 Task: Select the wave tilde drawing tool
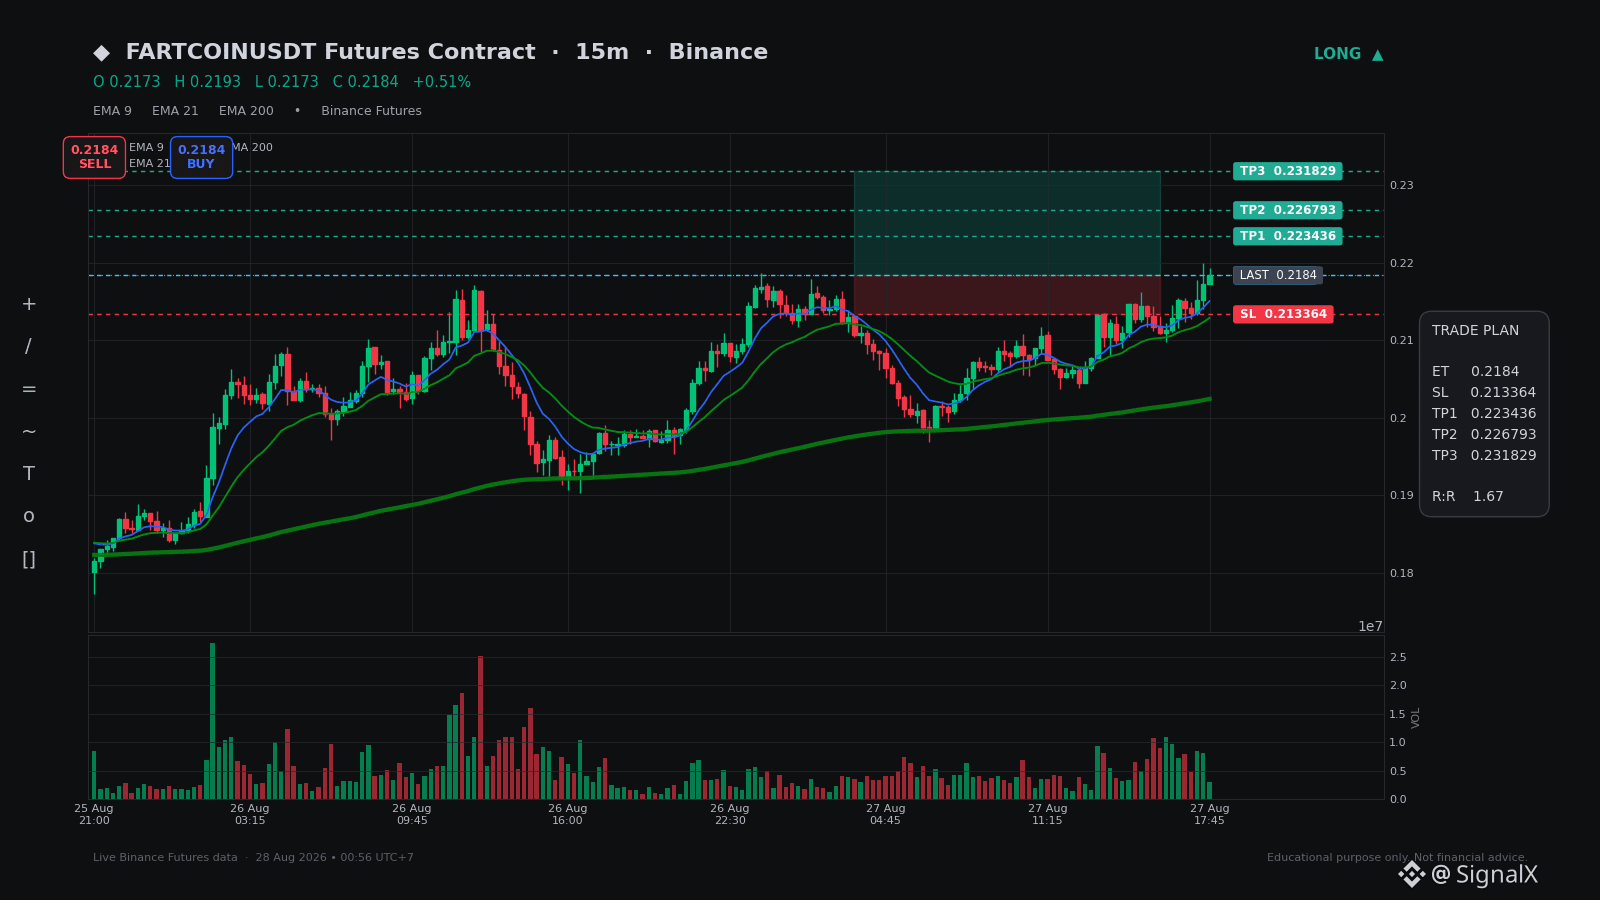(29, 431)
